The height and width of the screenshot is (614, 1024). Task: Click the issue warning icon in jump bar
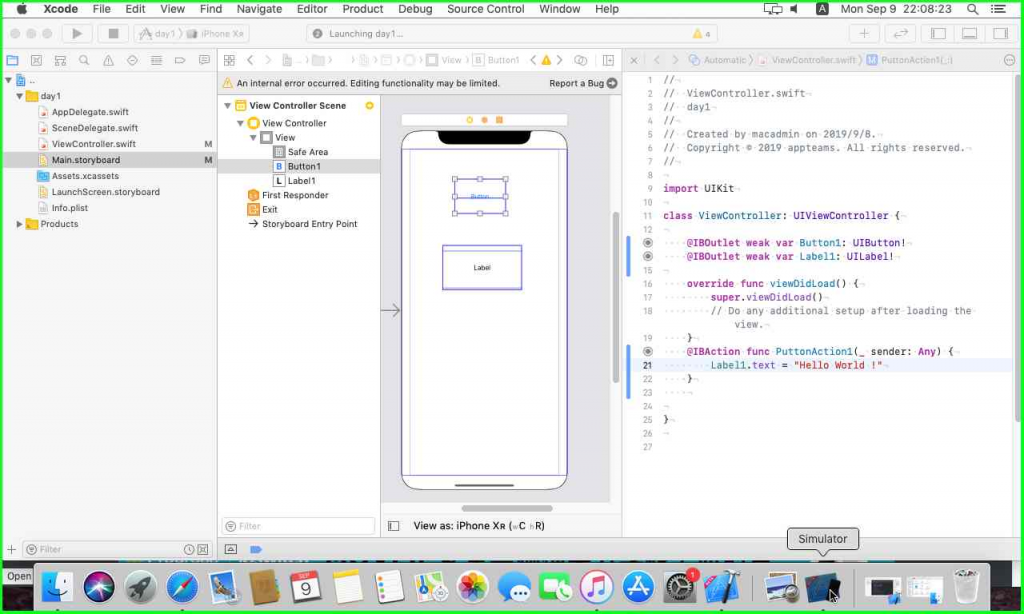click(x=546, y=60)
